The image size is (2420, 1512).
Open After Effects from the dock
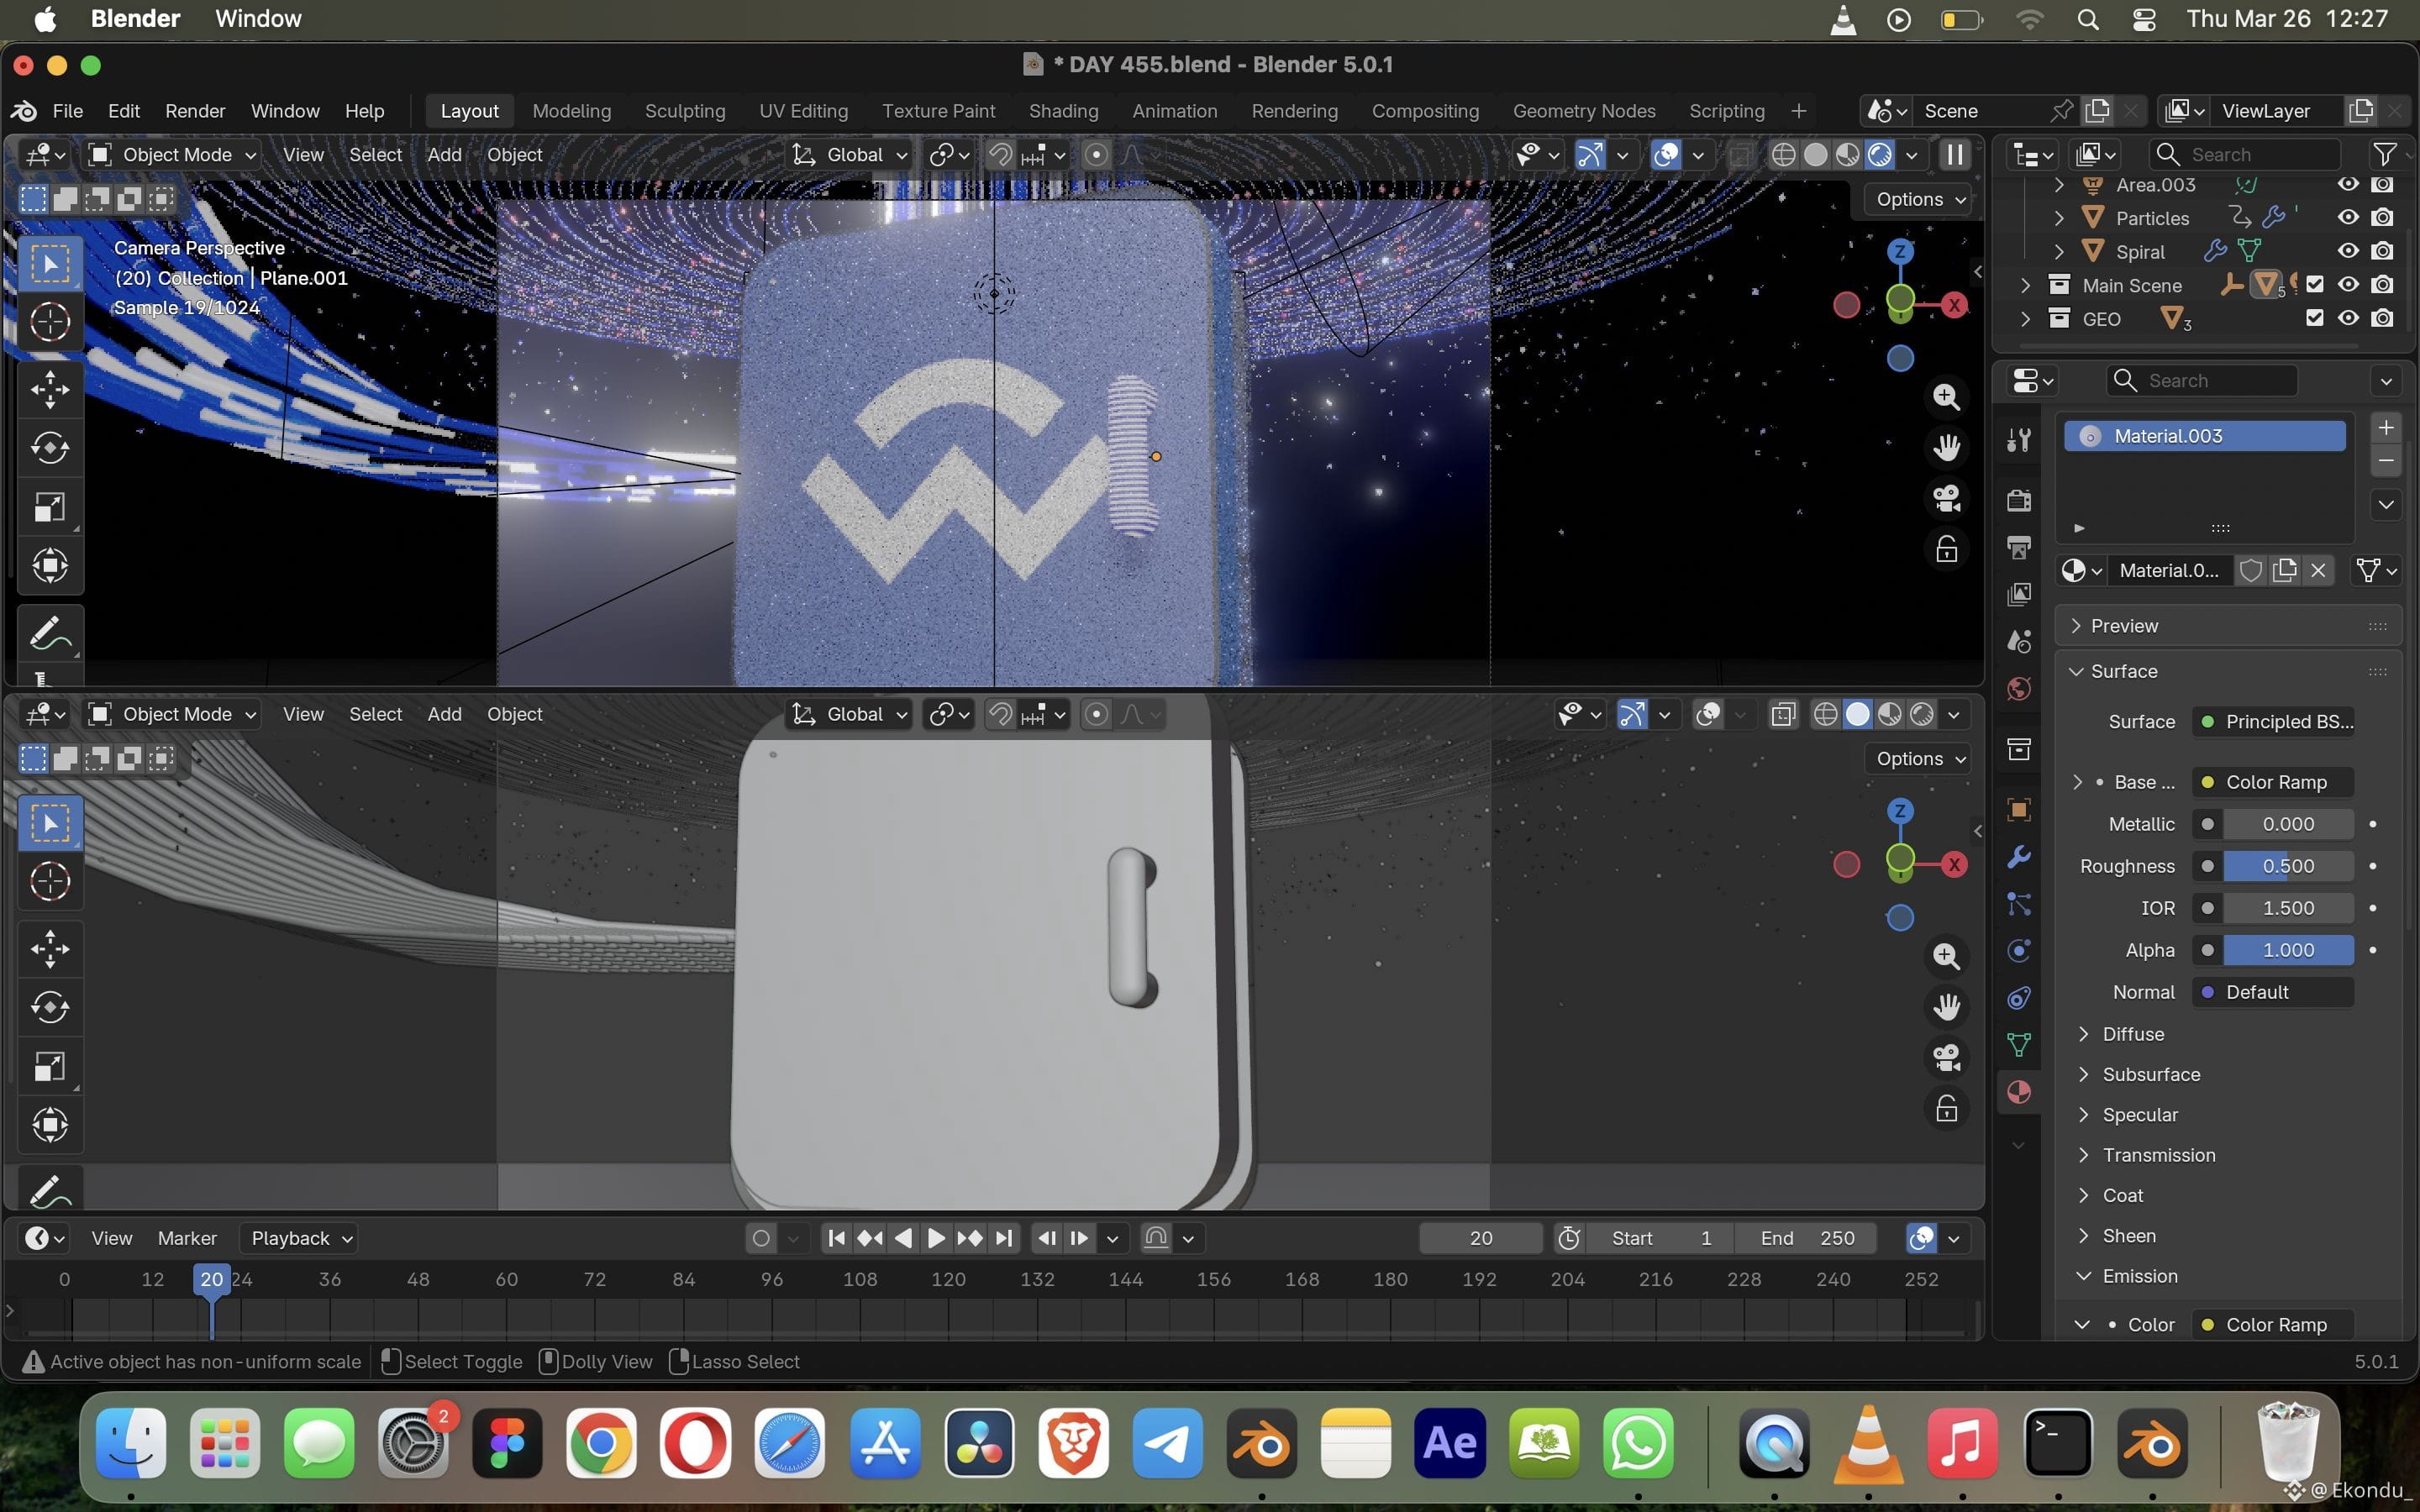click(x=1450, y=1444)
